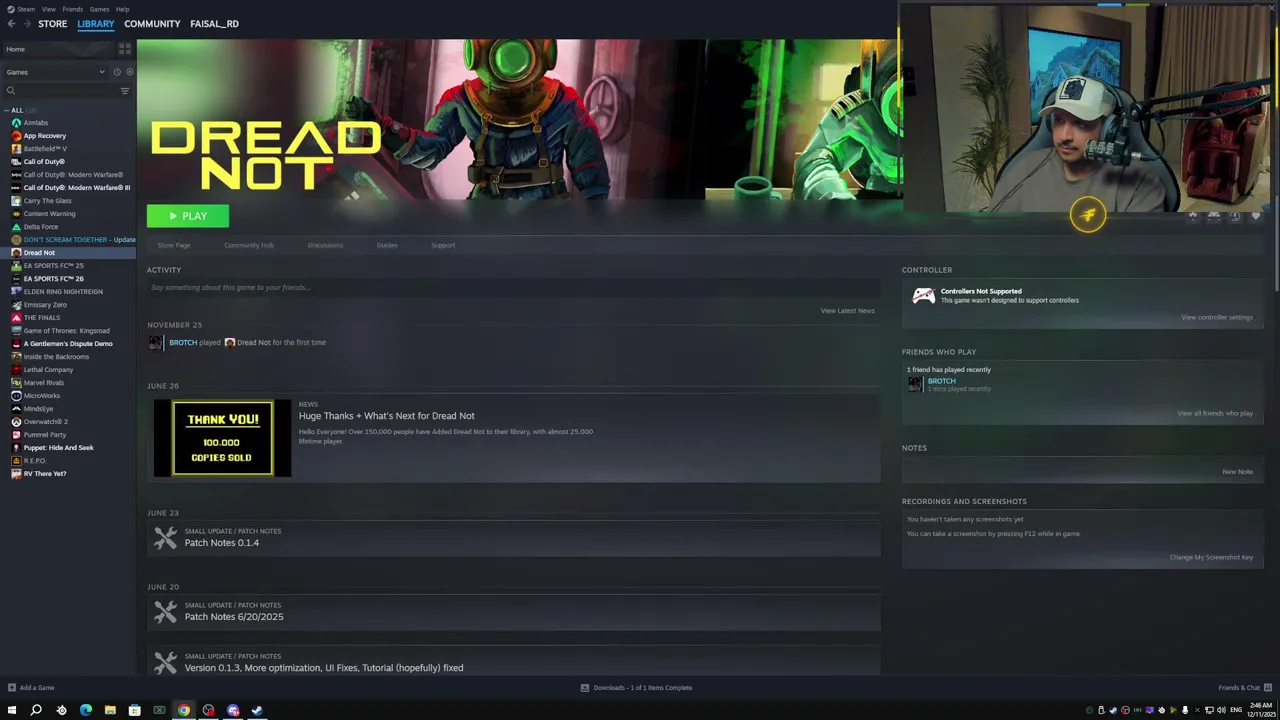Open Discussions link
This screenshot has width=1280, height=720.
coord(325,245)
